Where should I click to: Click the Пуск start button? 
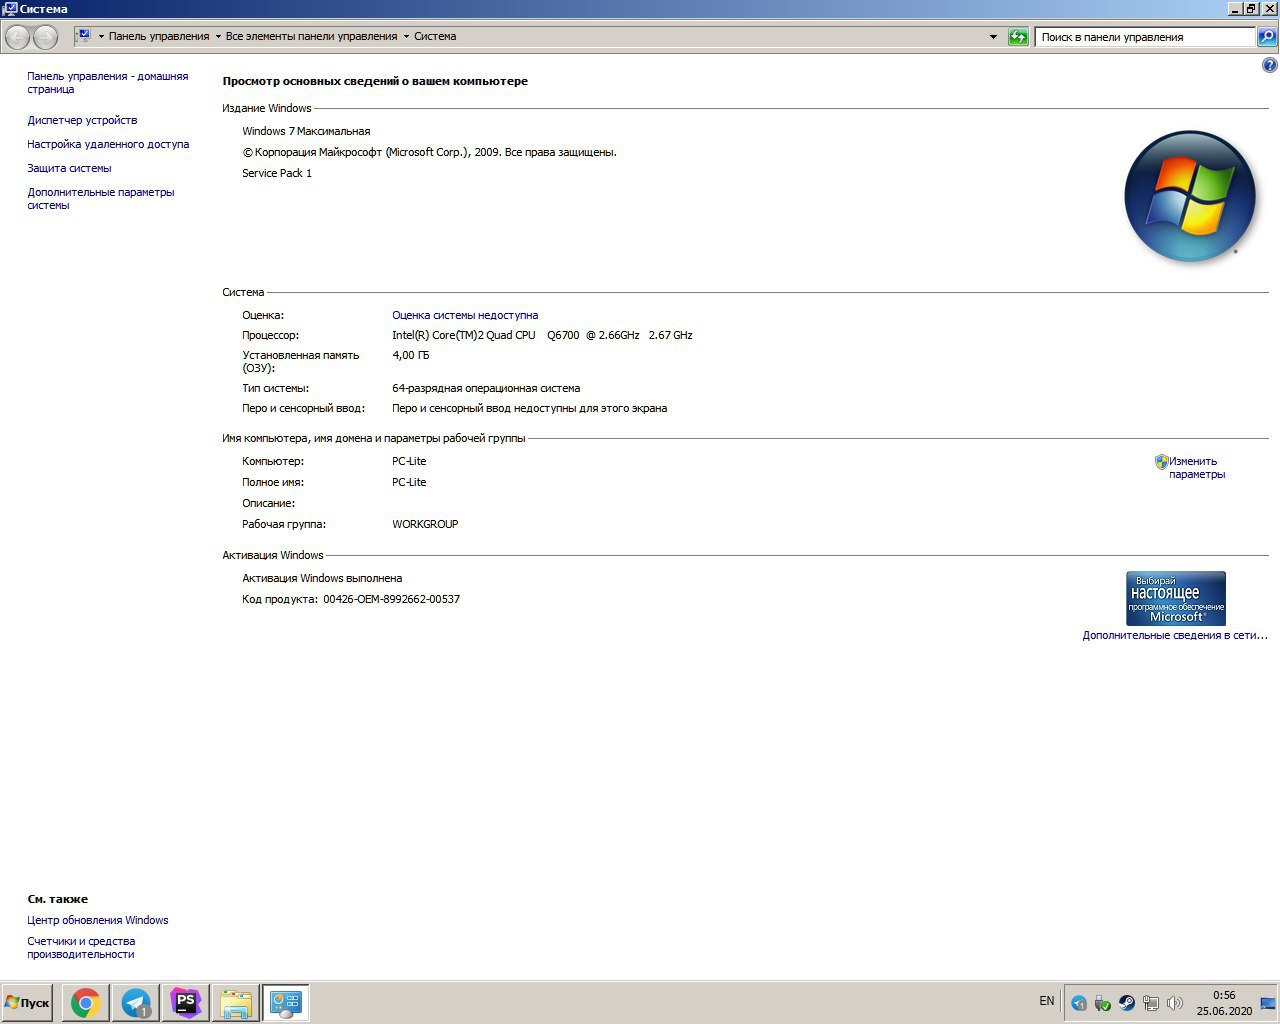tap(28, 1003)
